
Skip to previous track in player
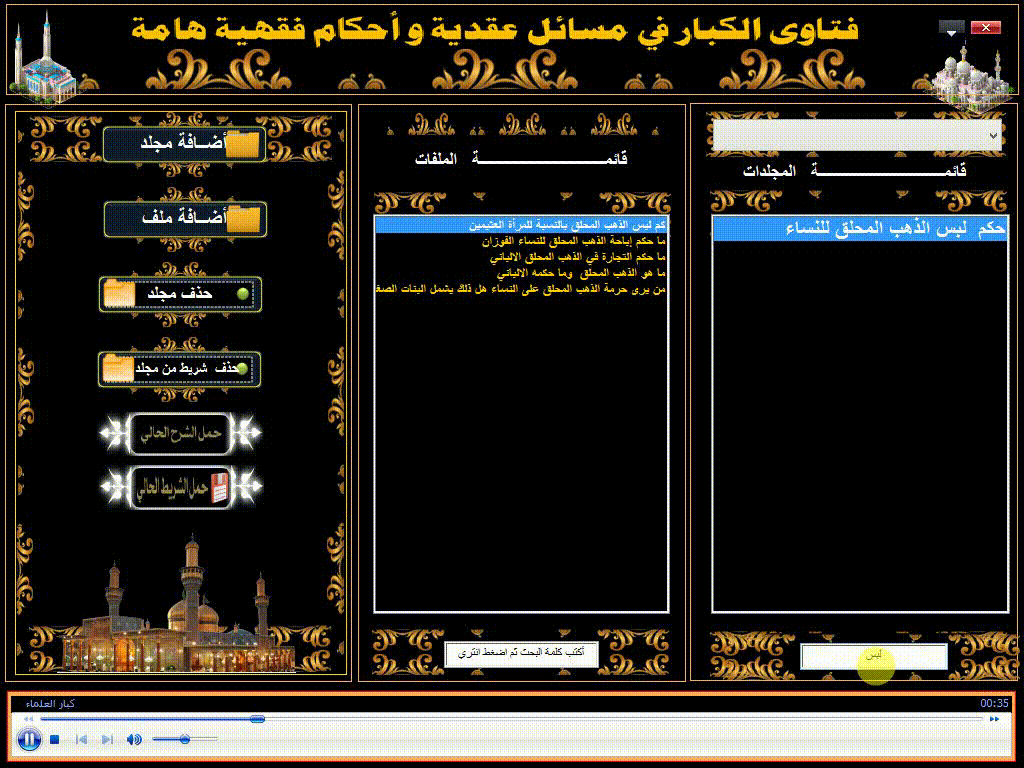82,740
